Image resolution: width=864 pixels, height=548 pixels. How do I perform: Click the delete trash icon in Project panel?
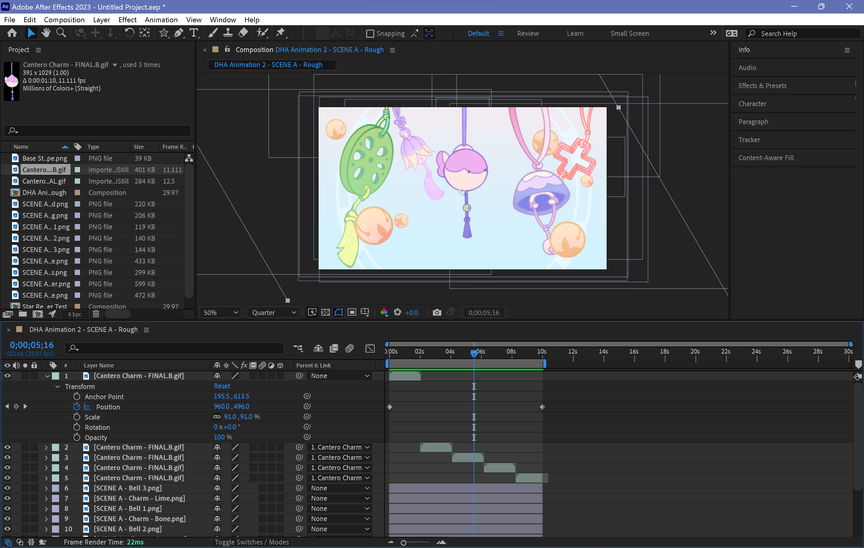pos(96,314)
